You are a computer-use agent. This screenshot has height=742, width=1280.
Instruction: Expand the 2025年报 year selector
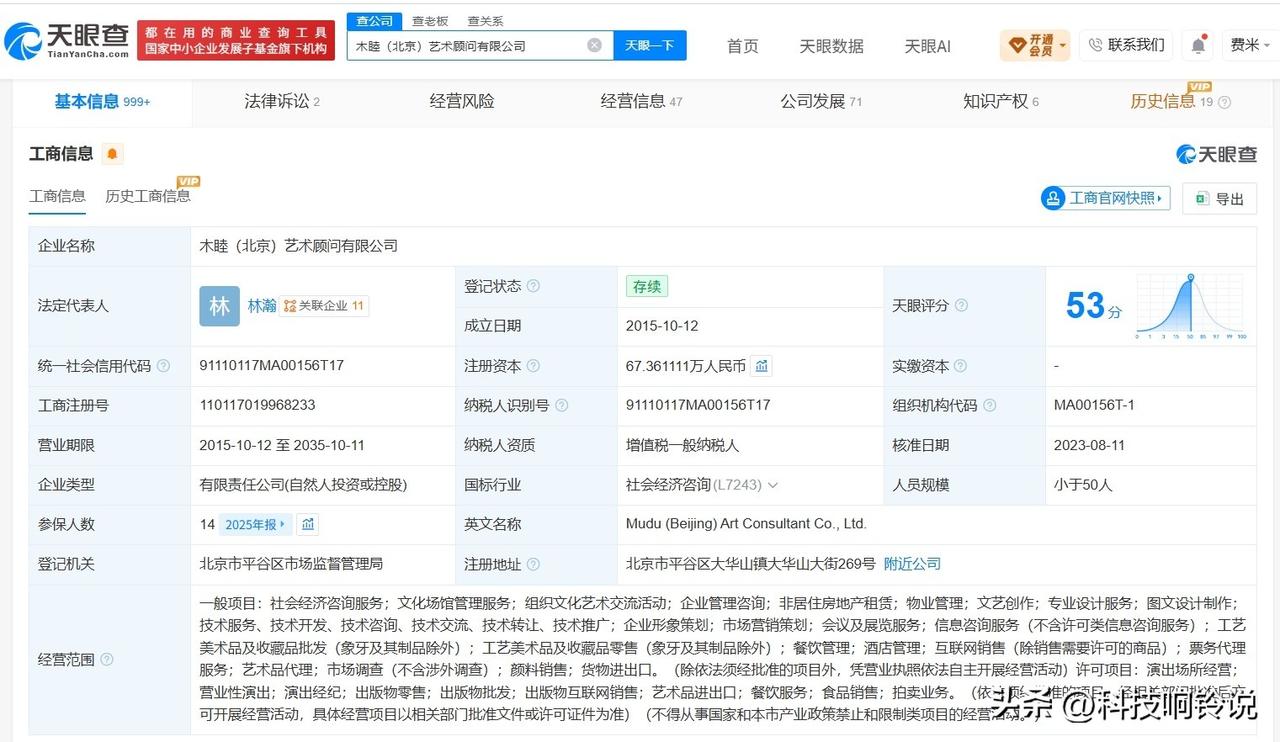pos(257,524)
